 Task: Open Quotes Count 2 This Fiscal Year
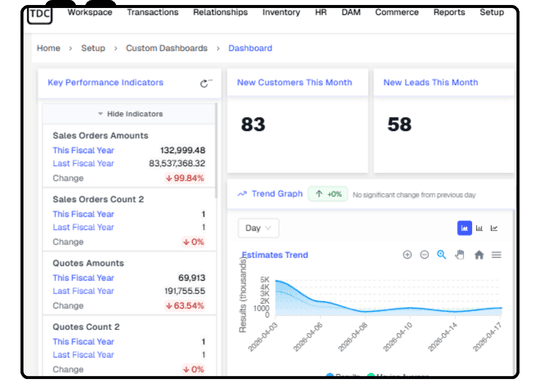[83, 342]
